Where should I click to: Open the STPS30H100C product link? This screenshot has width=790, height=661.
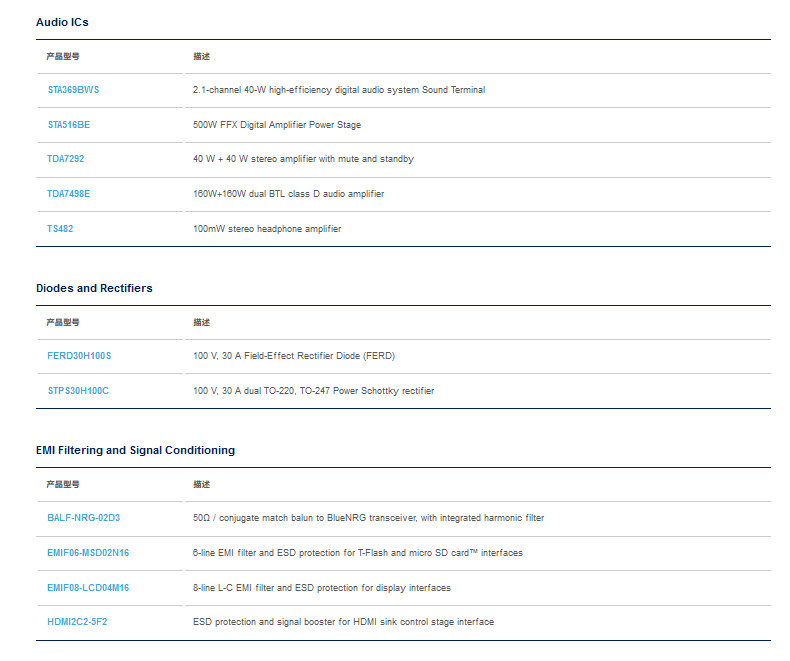tap(78, 390)
